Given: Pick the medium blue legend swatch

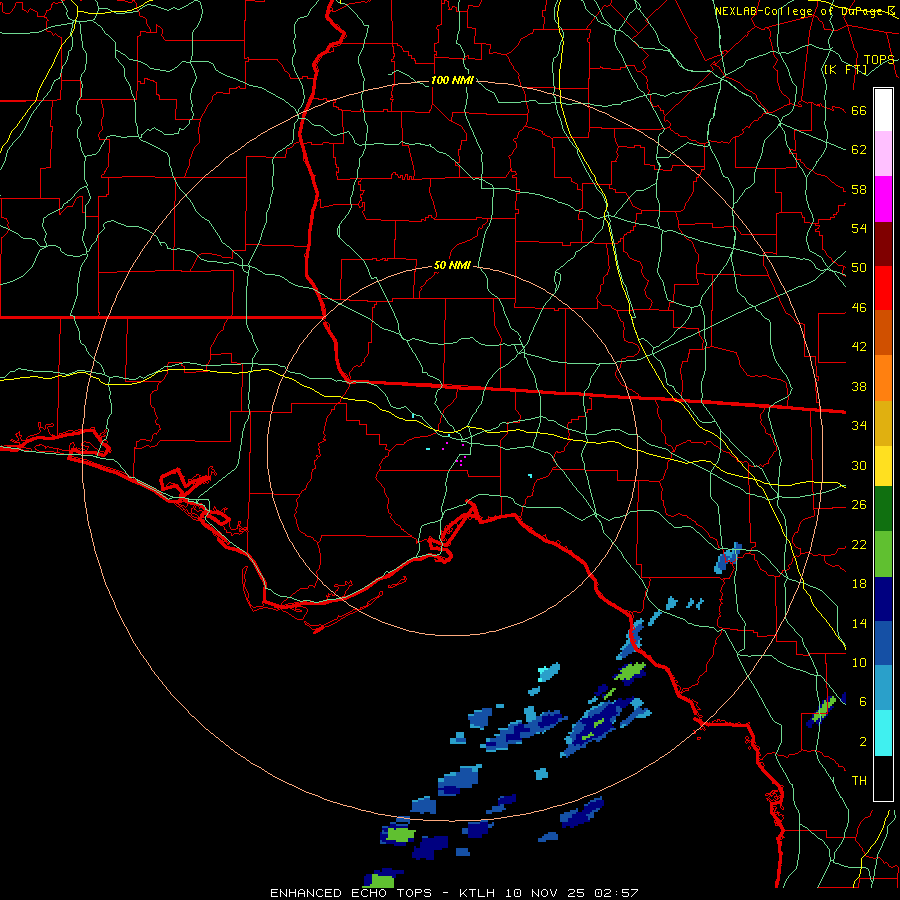Looking at the screenshot, I should tap(883, 643).
